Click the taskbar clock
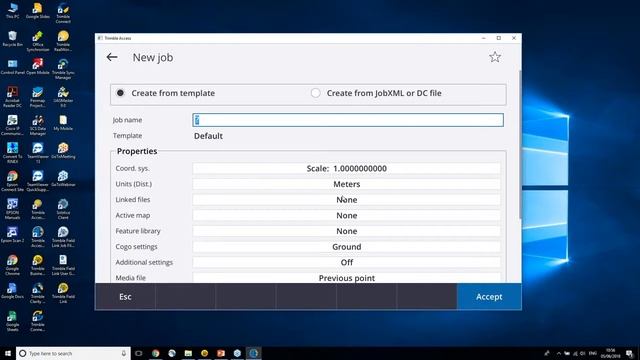Image resolution: width=640 pixels, height=360 pixels. [611, 353]
